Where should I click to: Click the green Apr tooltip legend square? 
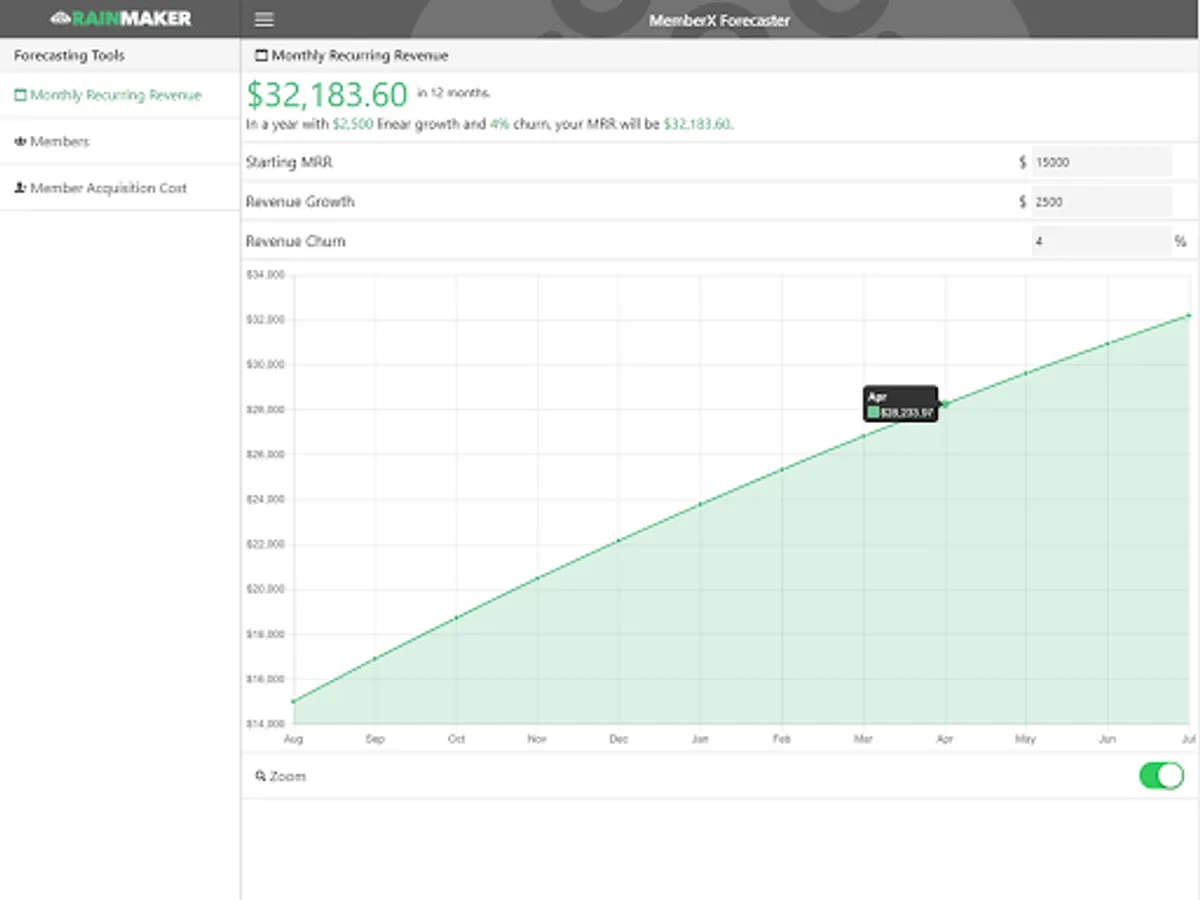pyautogui.click(x=874, y=412)
